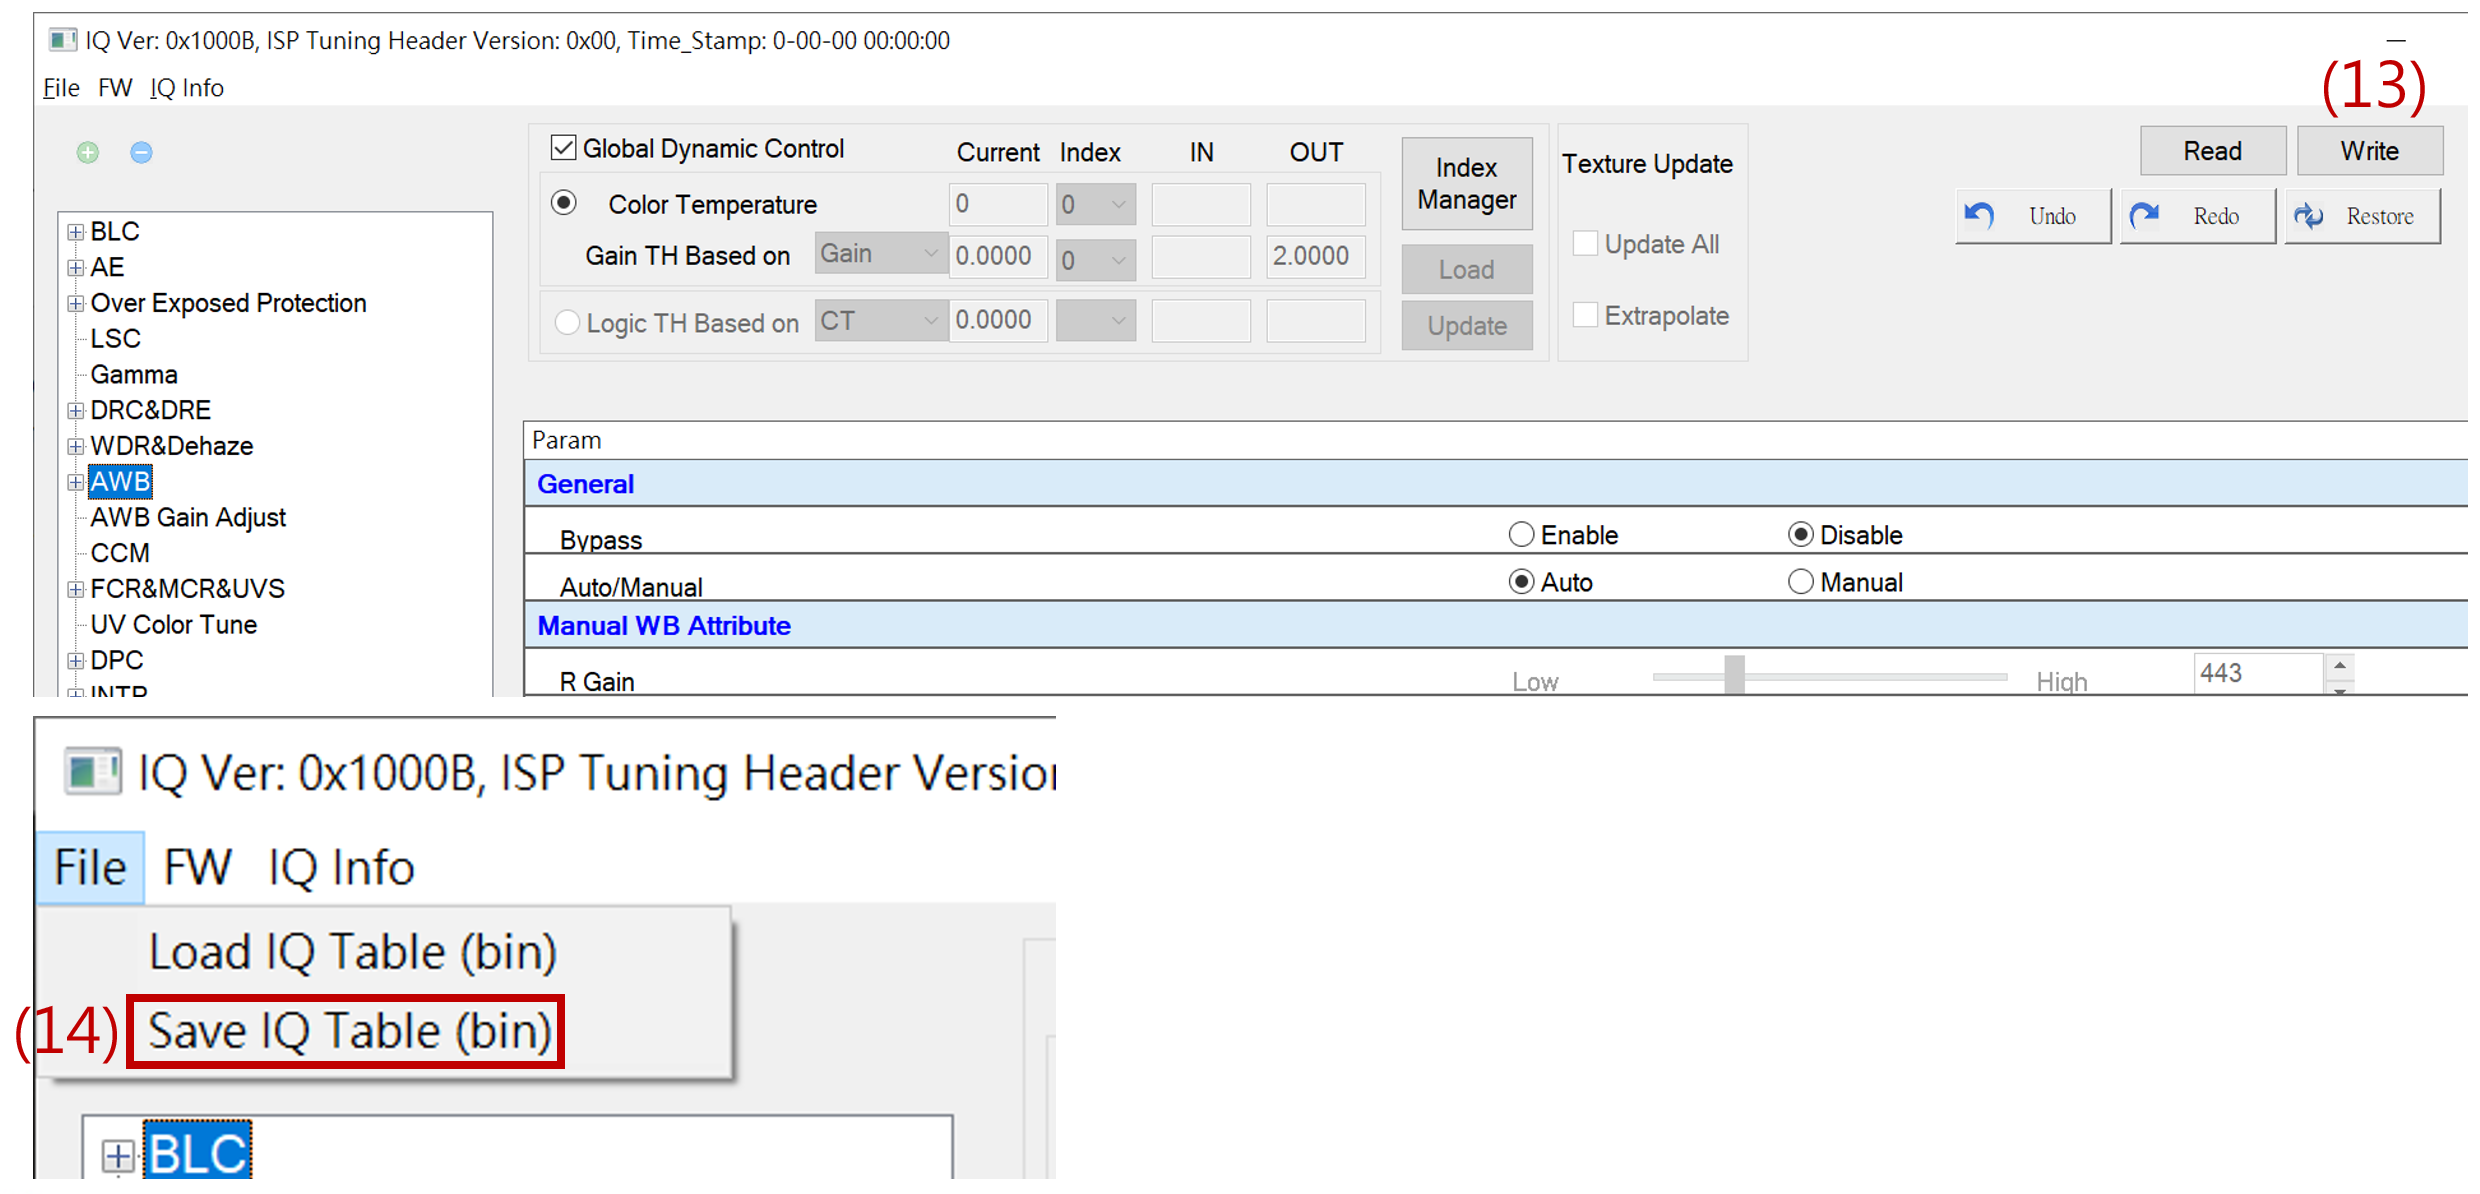Open the Gain TH Based on dropdown
Screen dimensions: 2480x1194
[879, 254]
